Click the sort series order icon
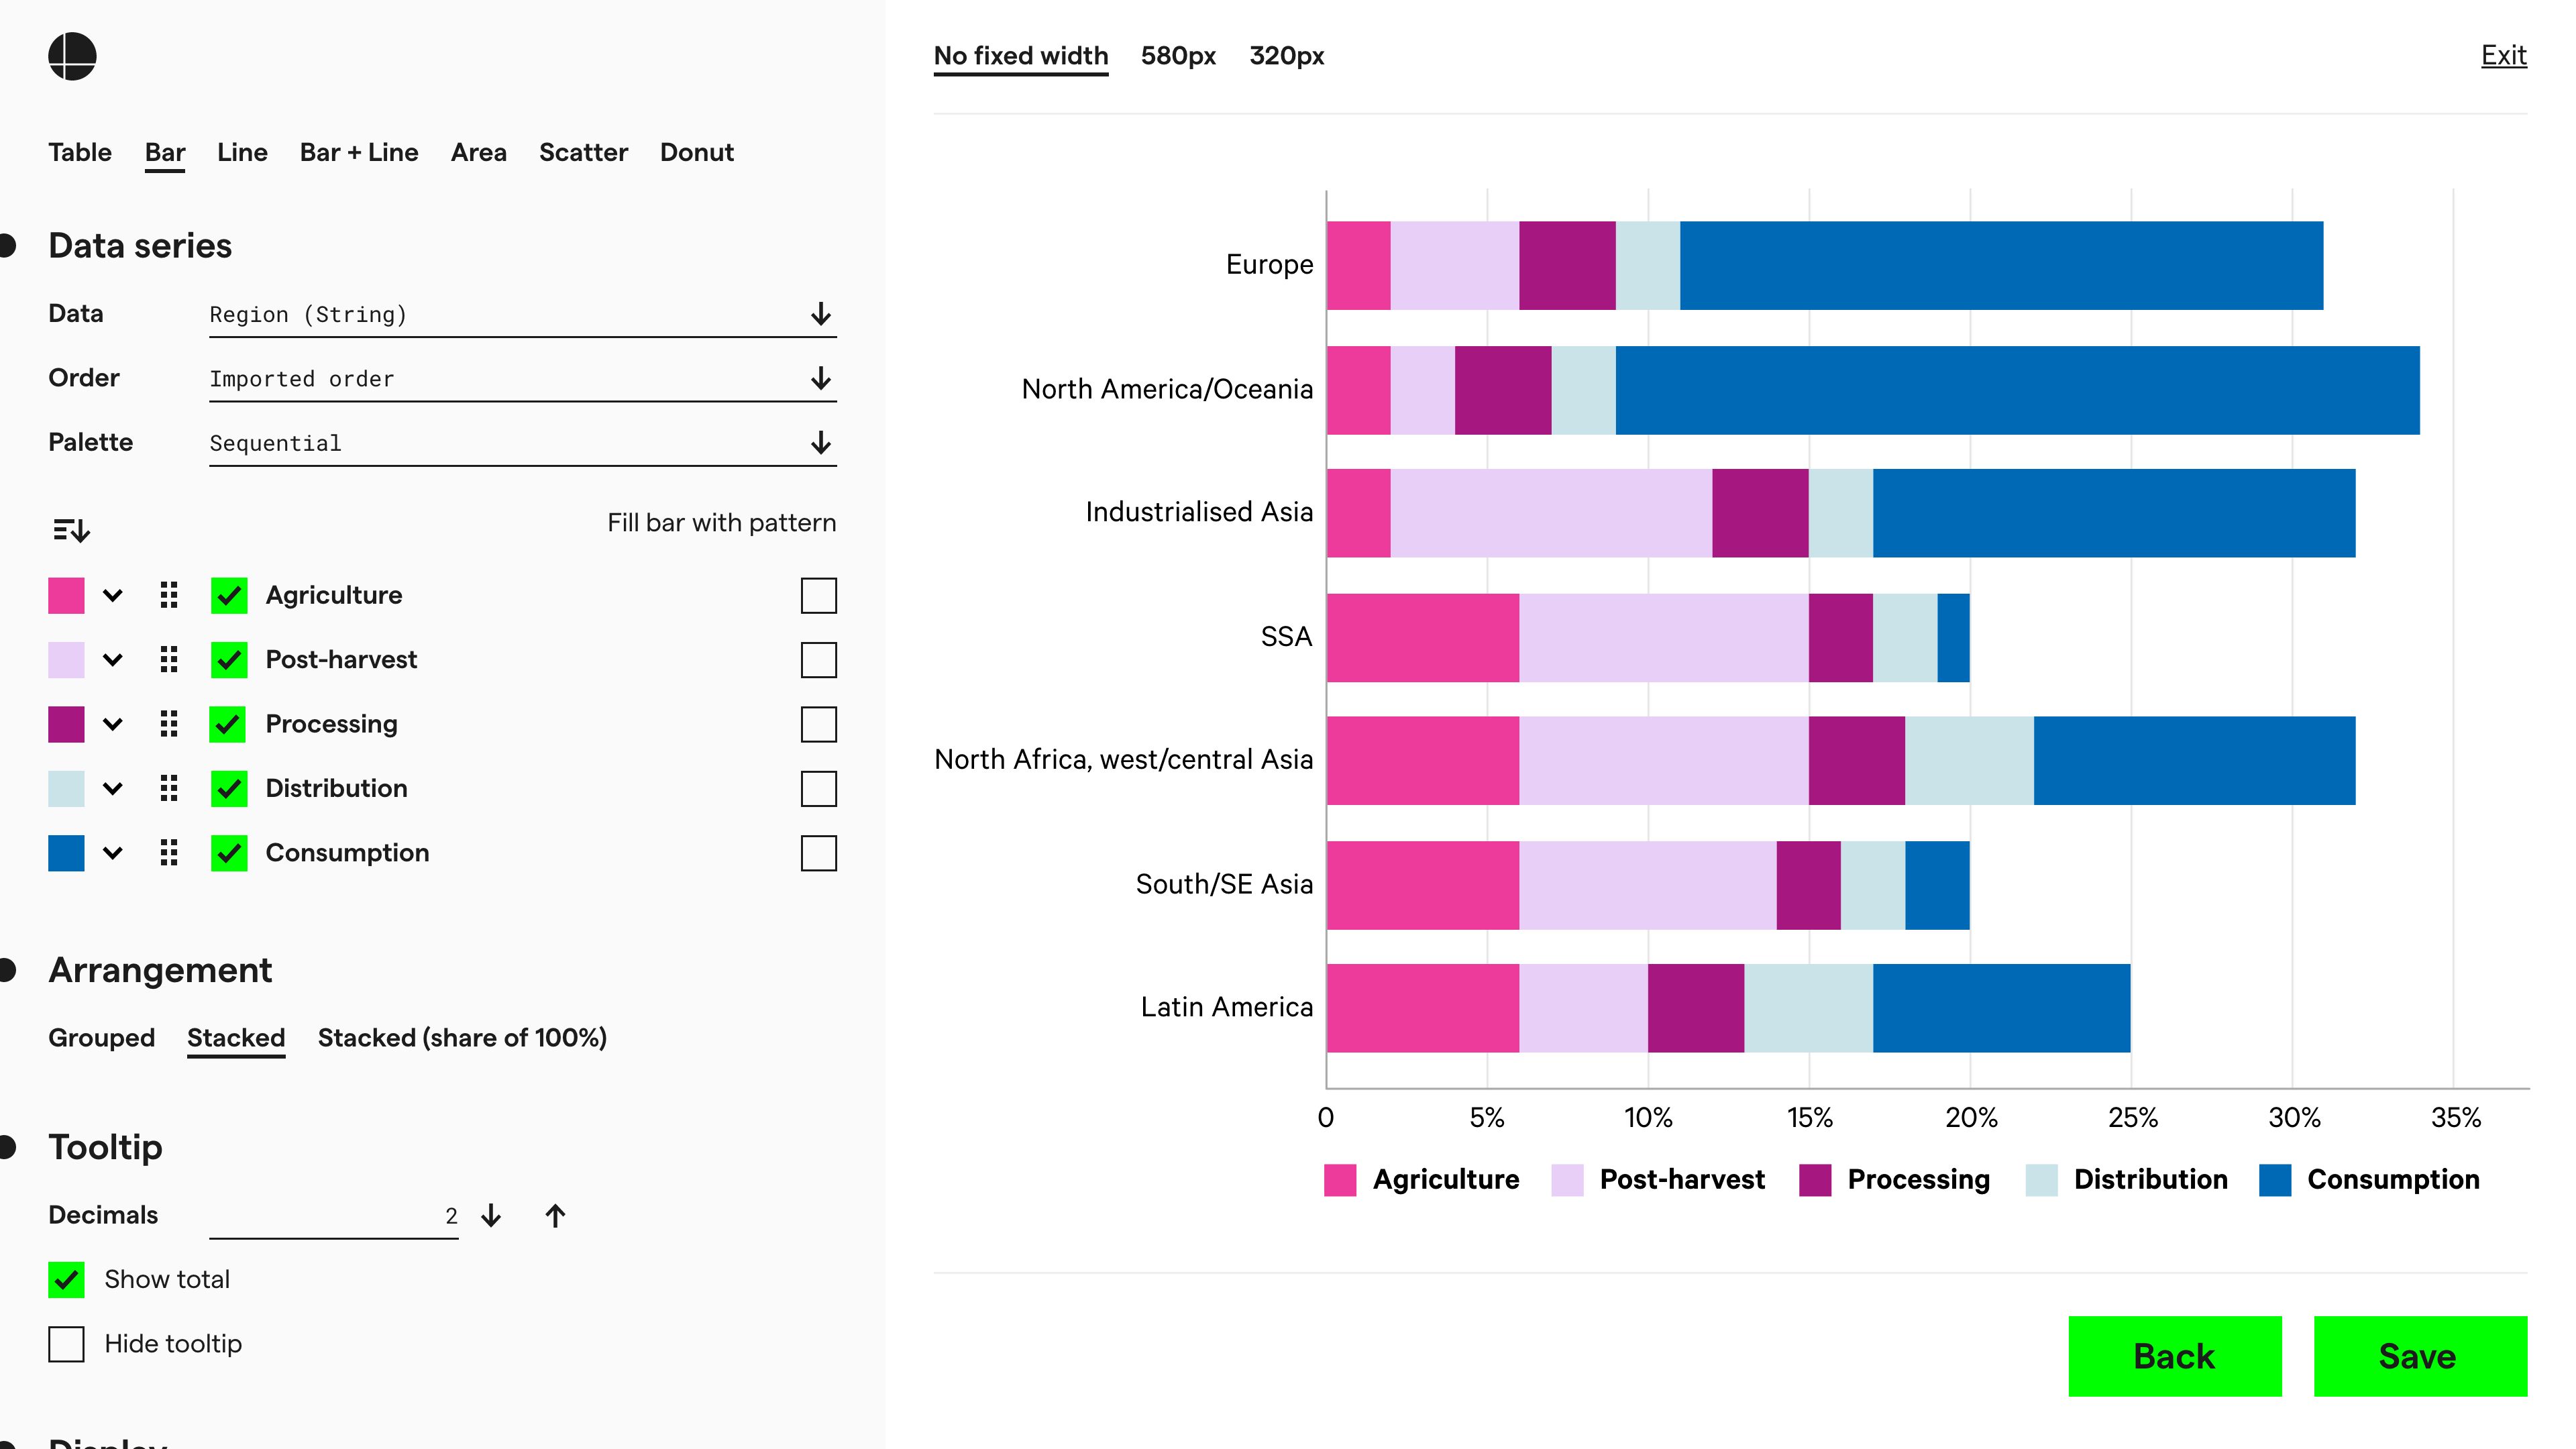2576x1449 pixels. click(71, 529)
